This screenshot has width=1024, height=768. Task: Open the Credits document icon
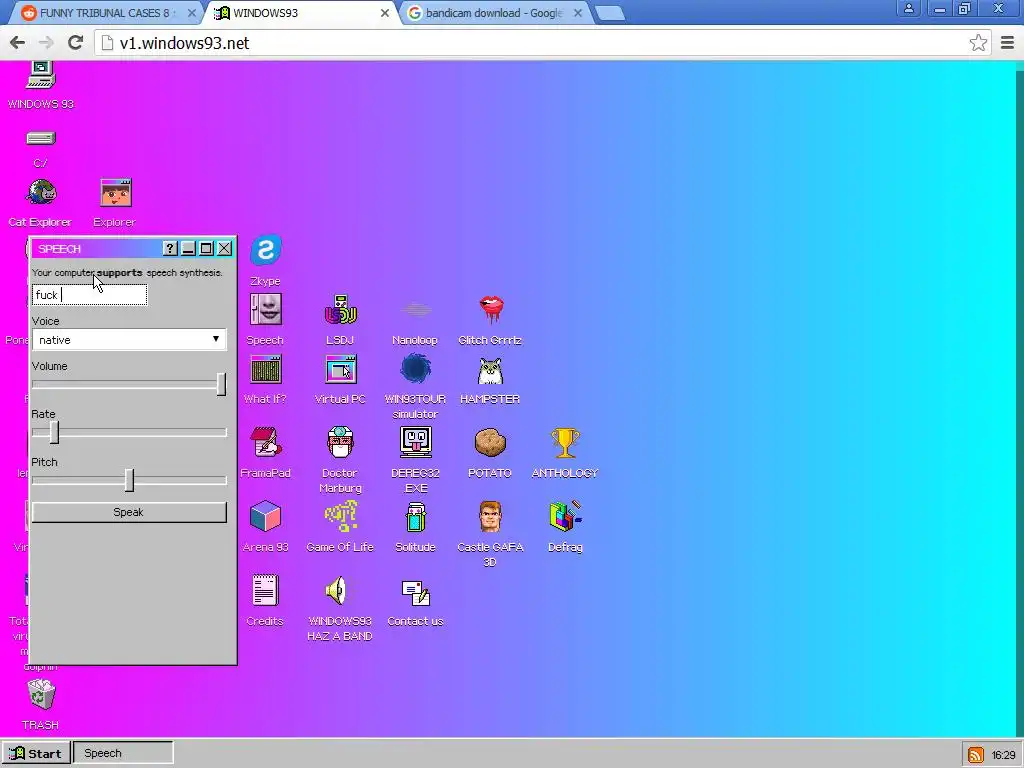click(x=265, y=590)
